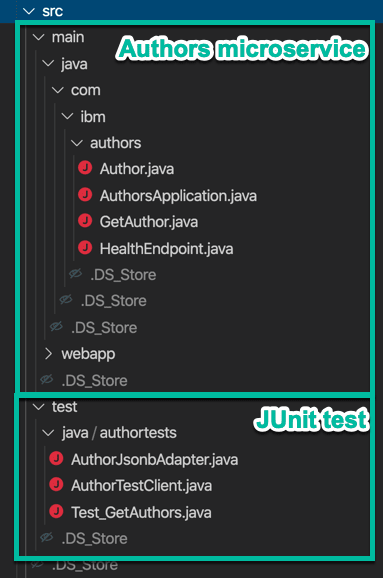Open AuthorsApplication.java file
The width and height of the screenshot is (383, 578).
pyautogui.click(x=178, y=196)
